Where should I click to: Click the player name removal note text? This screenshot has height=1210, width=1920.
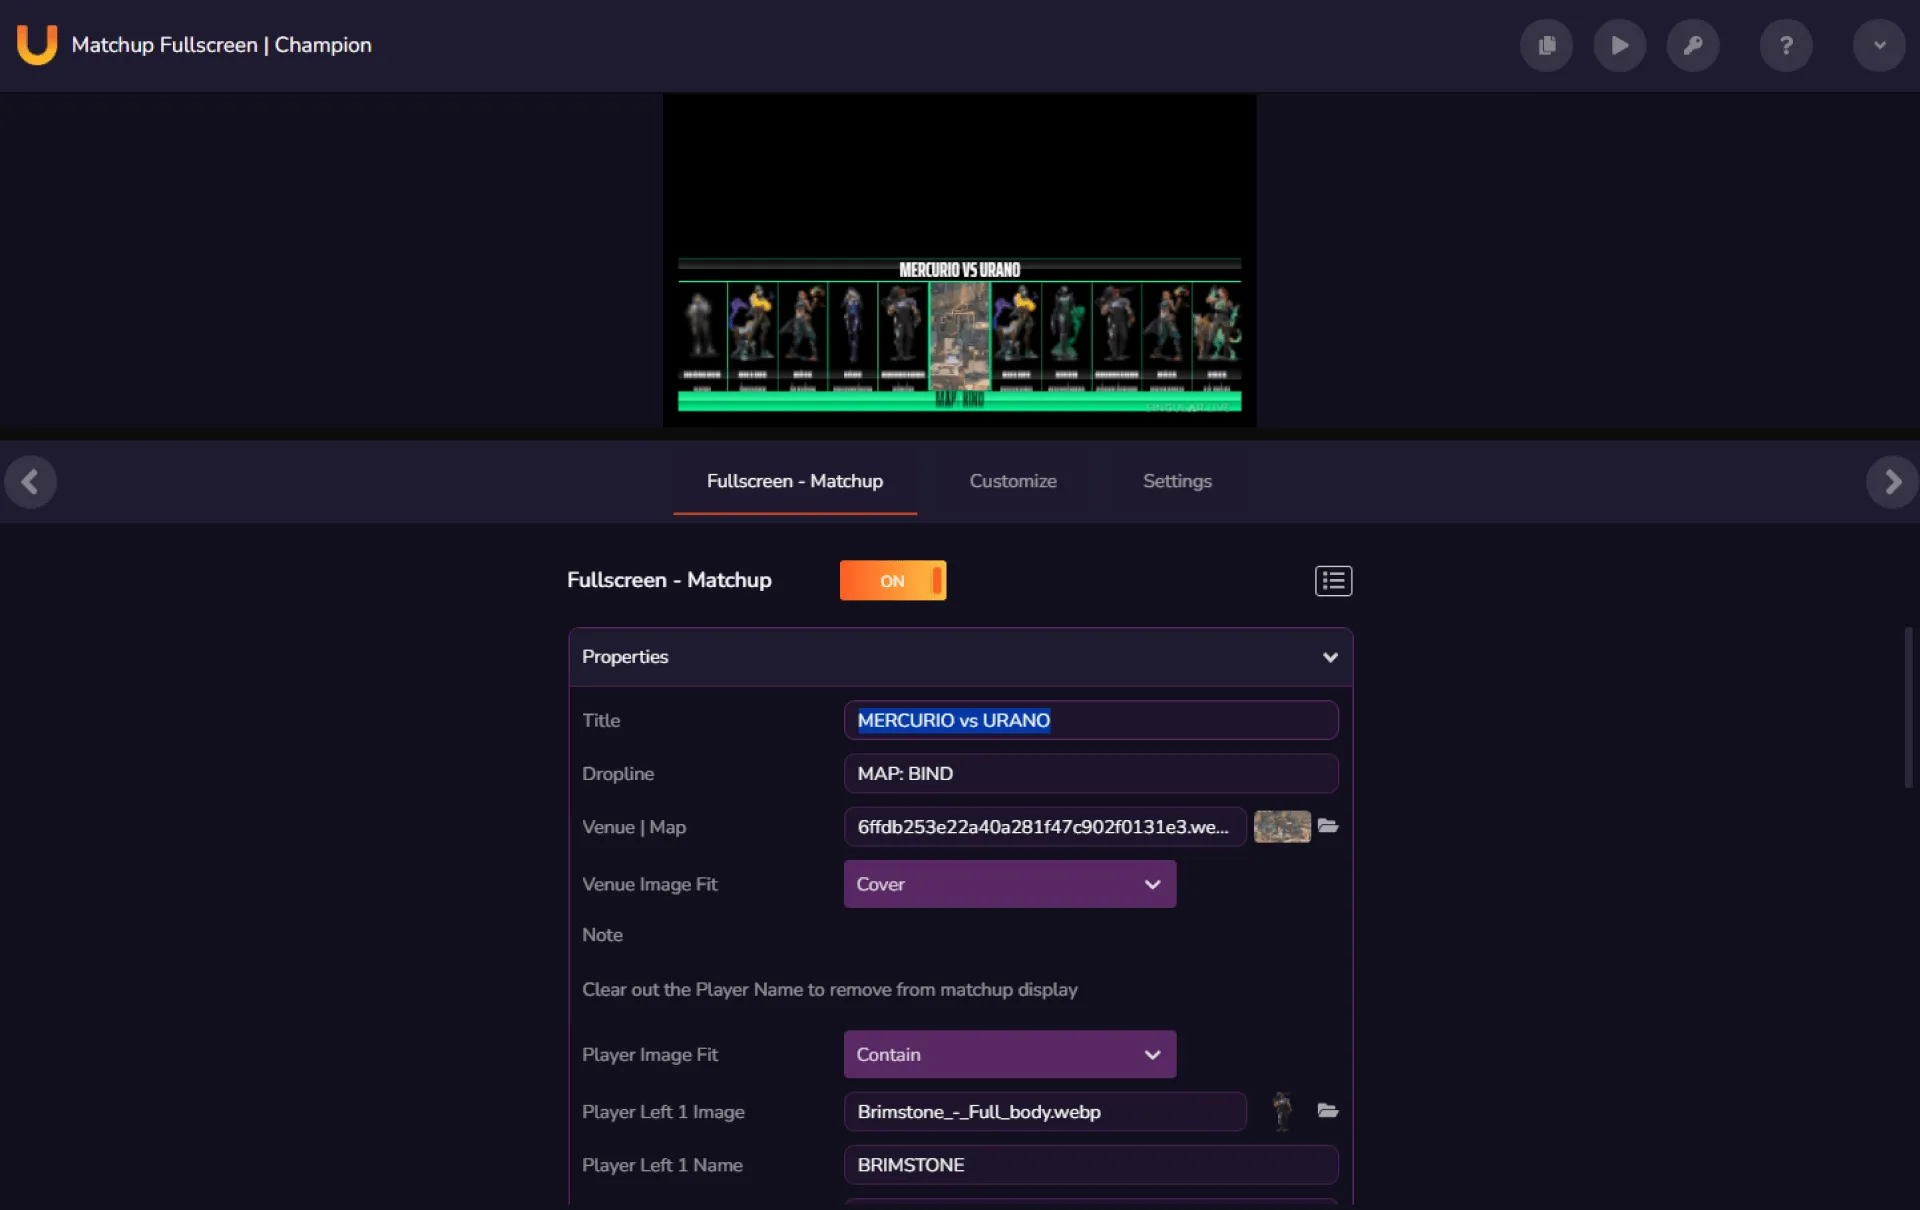click(x=830, y=990)
